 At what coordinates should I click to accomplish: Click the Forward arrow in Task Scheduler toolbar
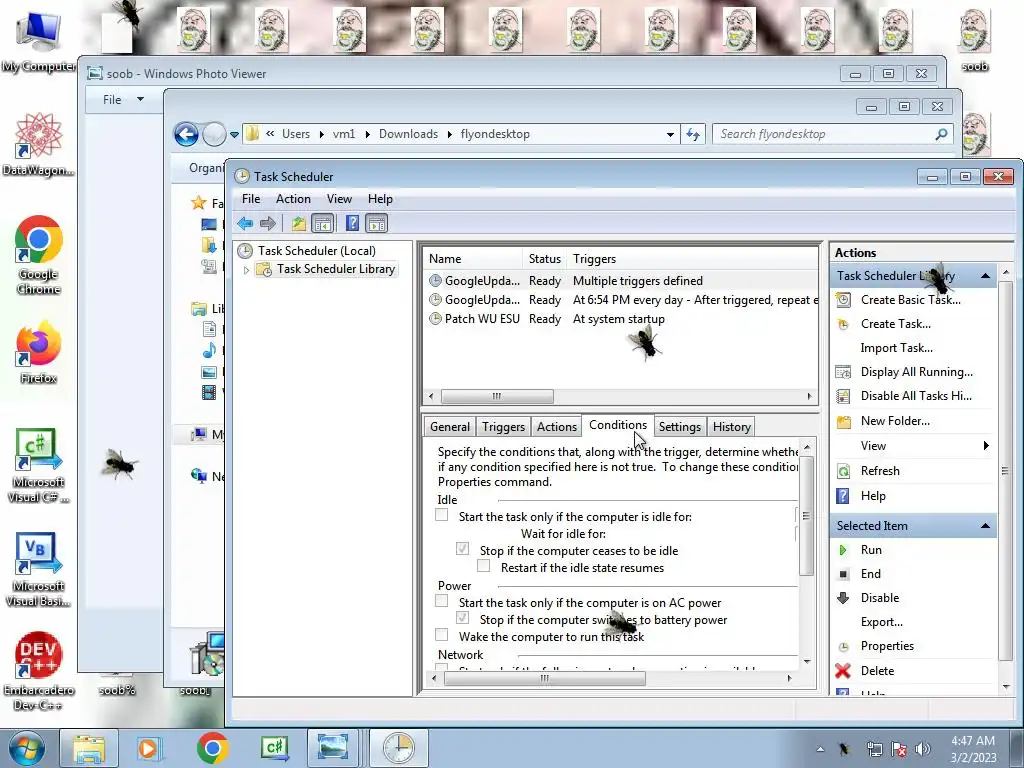(x=268, y=224)
